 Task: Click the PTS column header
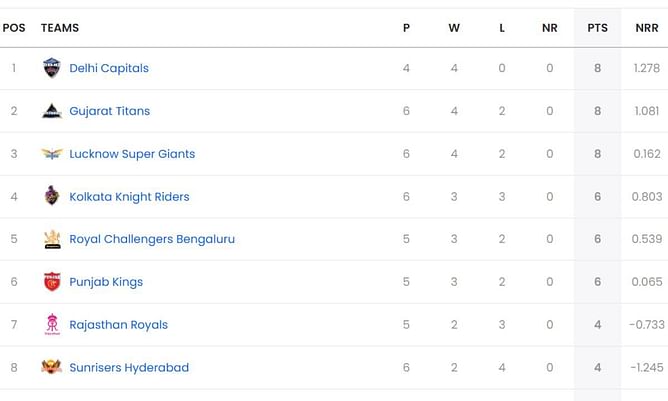click(x=597, y=28)
